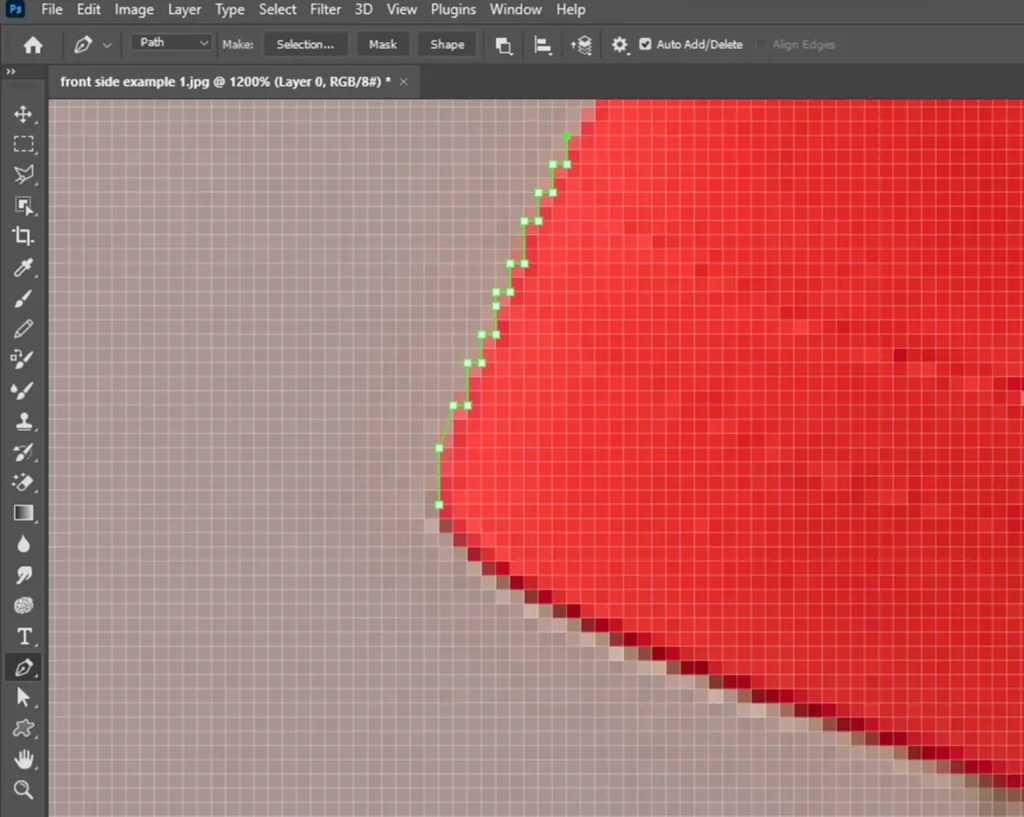1024x817 pixels.
Task: Click the bottommost path anchor point
Action: click(439, 505)
